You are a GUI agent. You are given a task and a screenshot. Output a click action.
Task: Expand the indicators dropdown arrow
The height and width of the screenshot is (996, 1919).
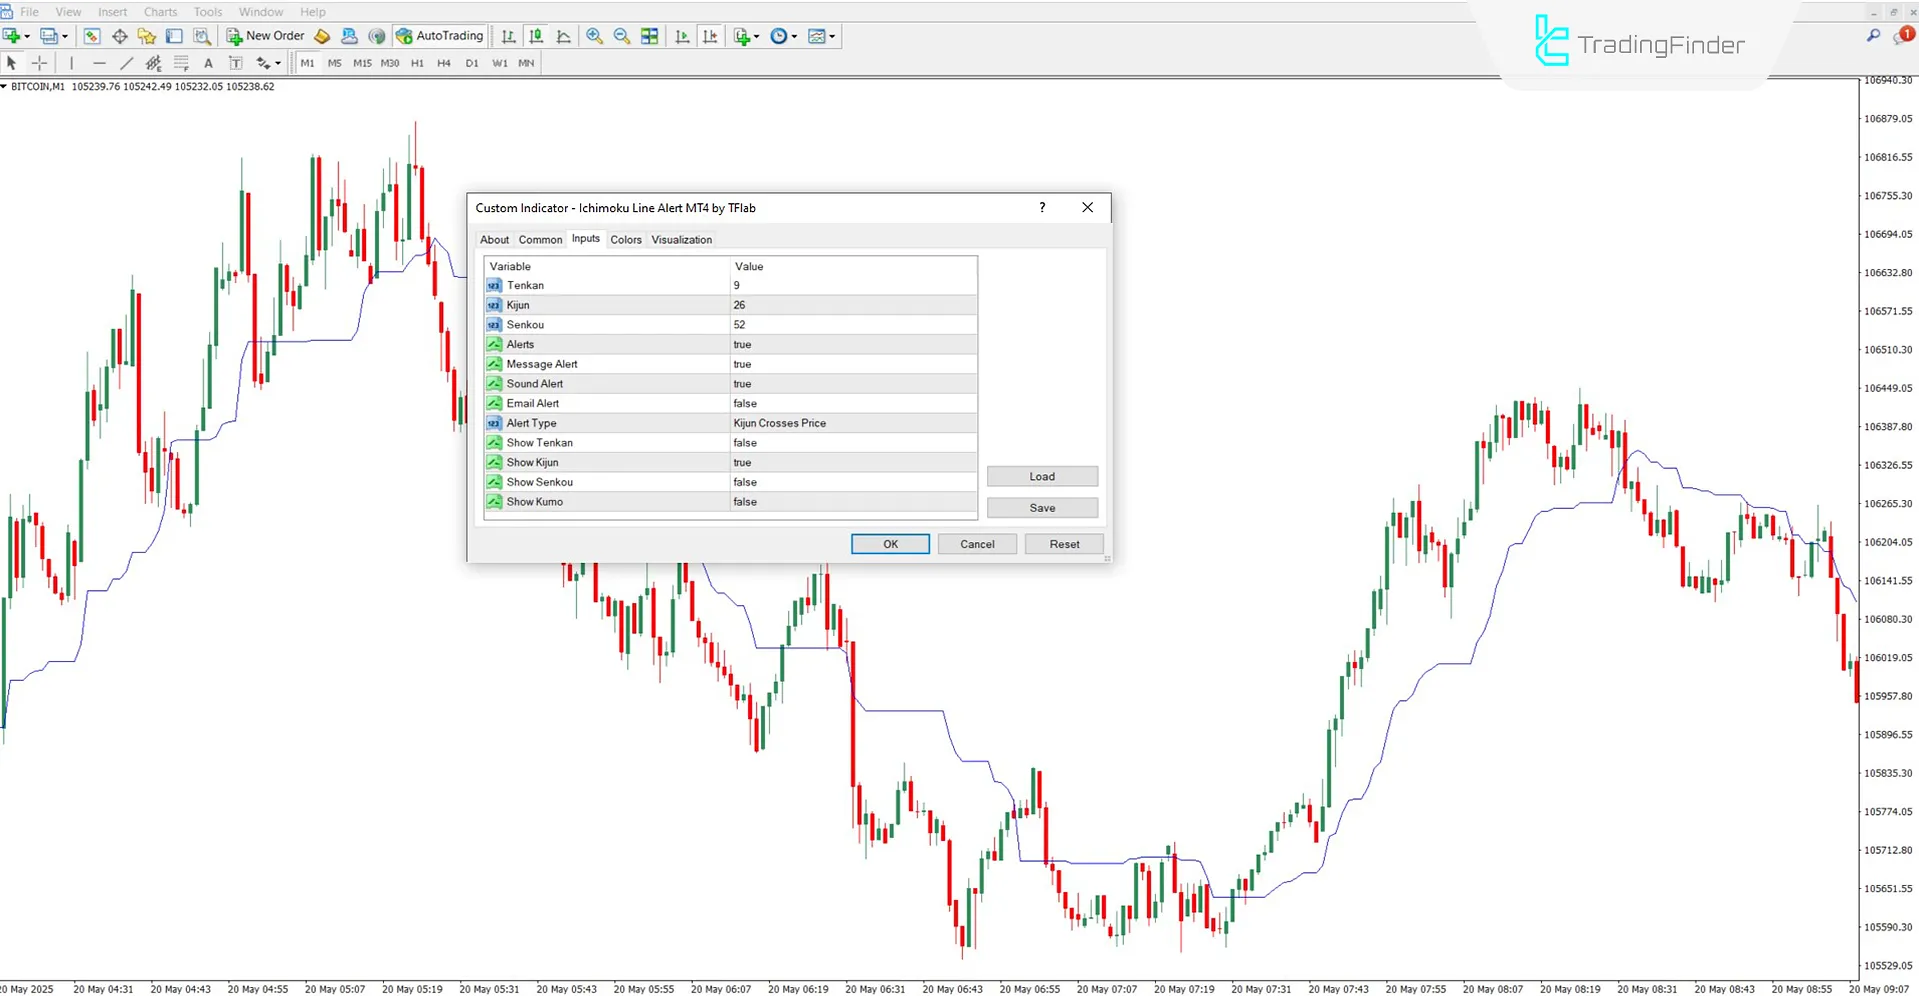[755, 36]
